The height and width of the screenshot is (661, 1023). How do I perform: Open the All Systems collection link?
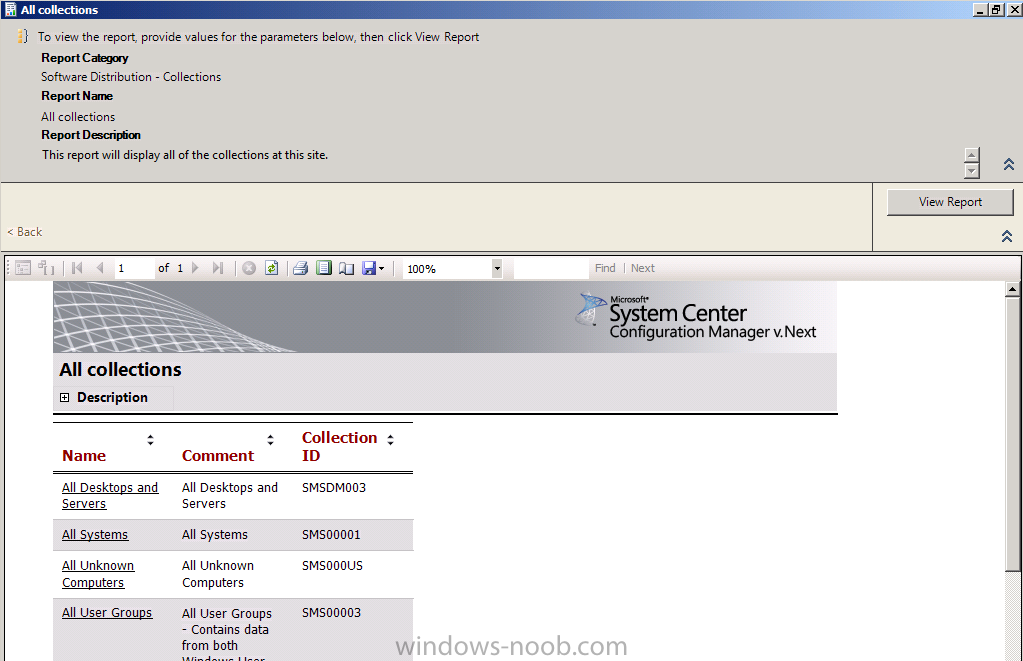point(95,535)
